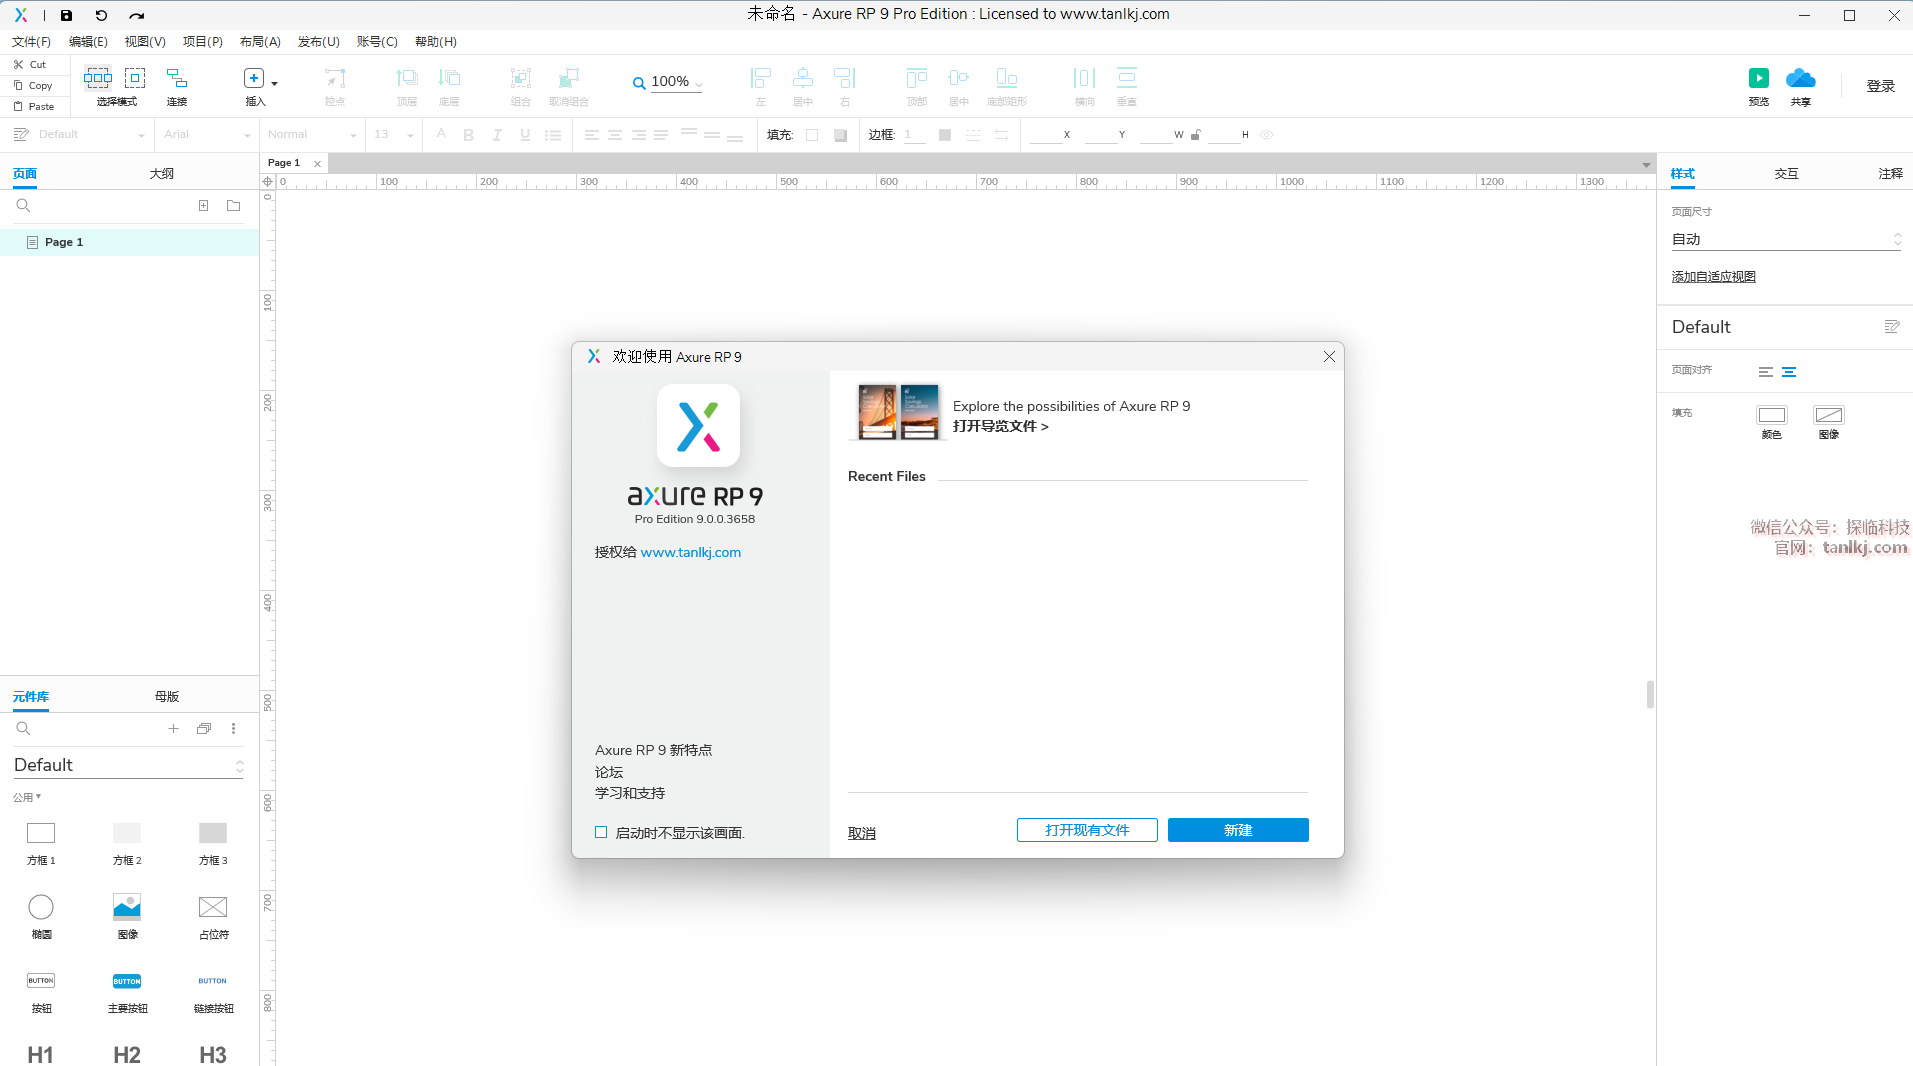Select center page alignment option
The height and width of the screenshot is (1066, 1913).
pos(1789,372)
